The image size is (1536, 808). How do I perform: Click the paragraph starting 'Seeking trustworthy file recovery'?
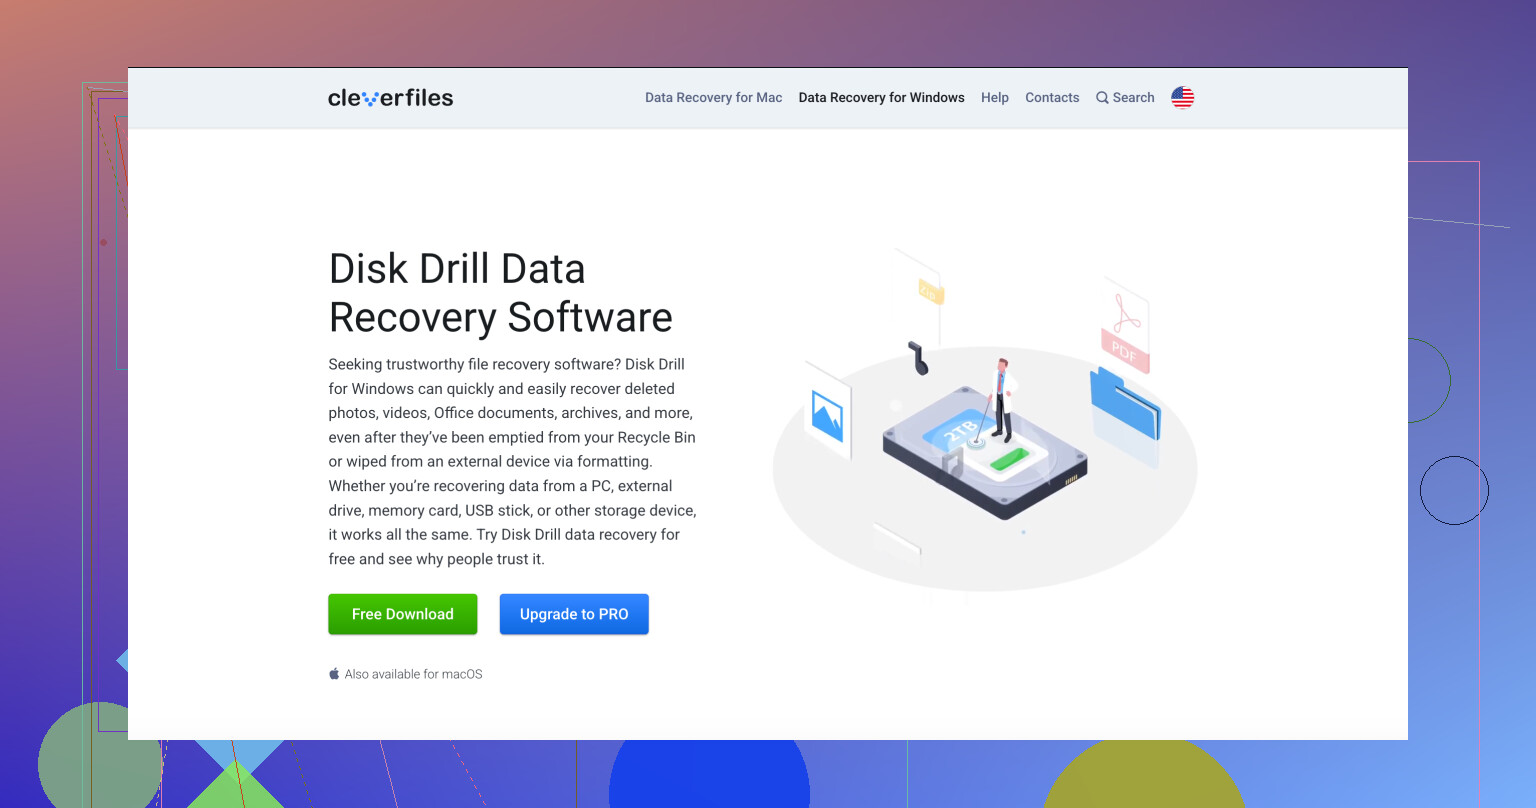pyautogui.click(x=513, y=461)
